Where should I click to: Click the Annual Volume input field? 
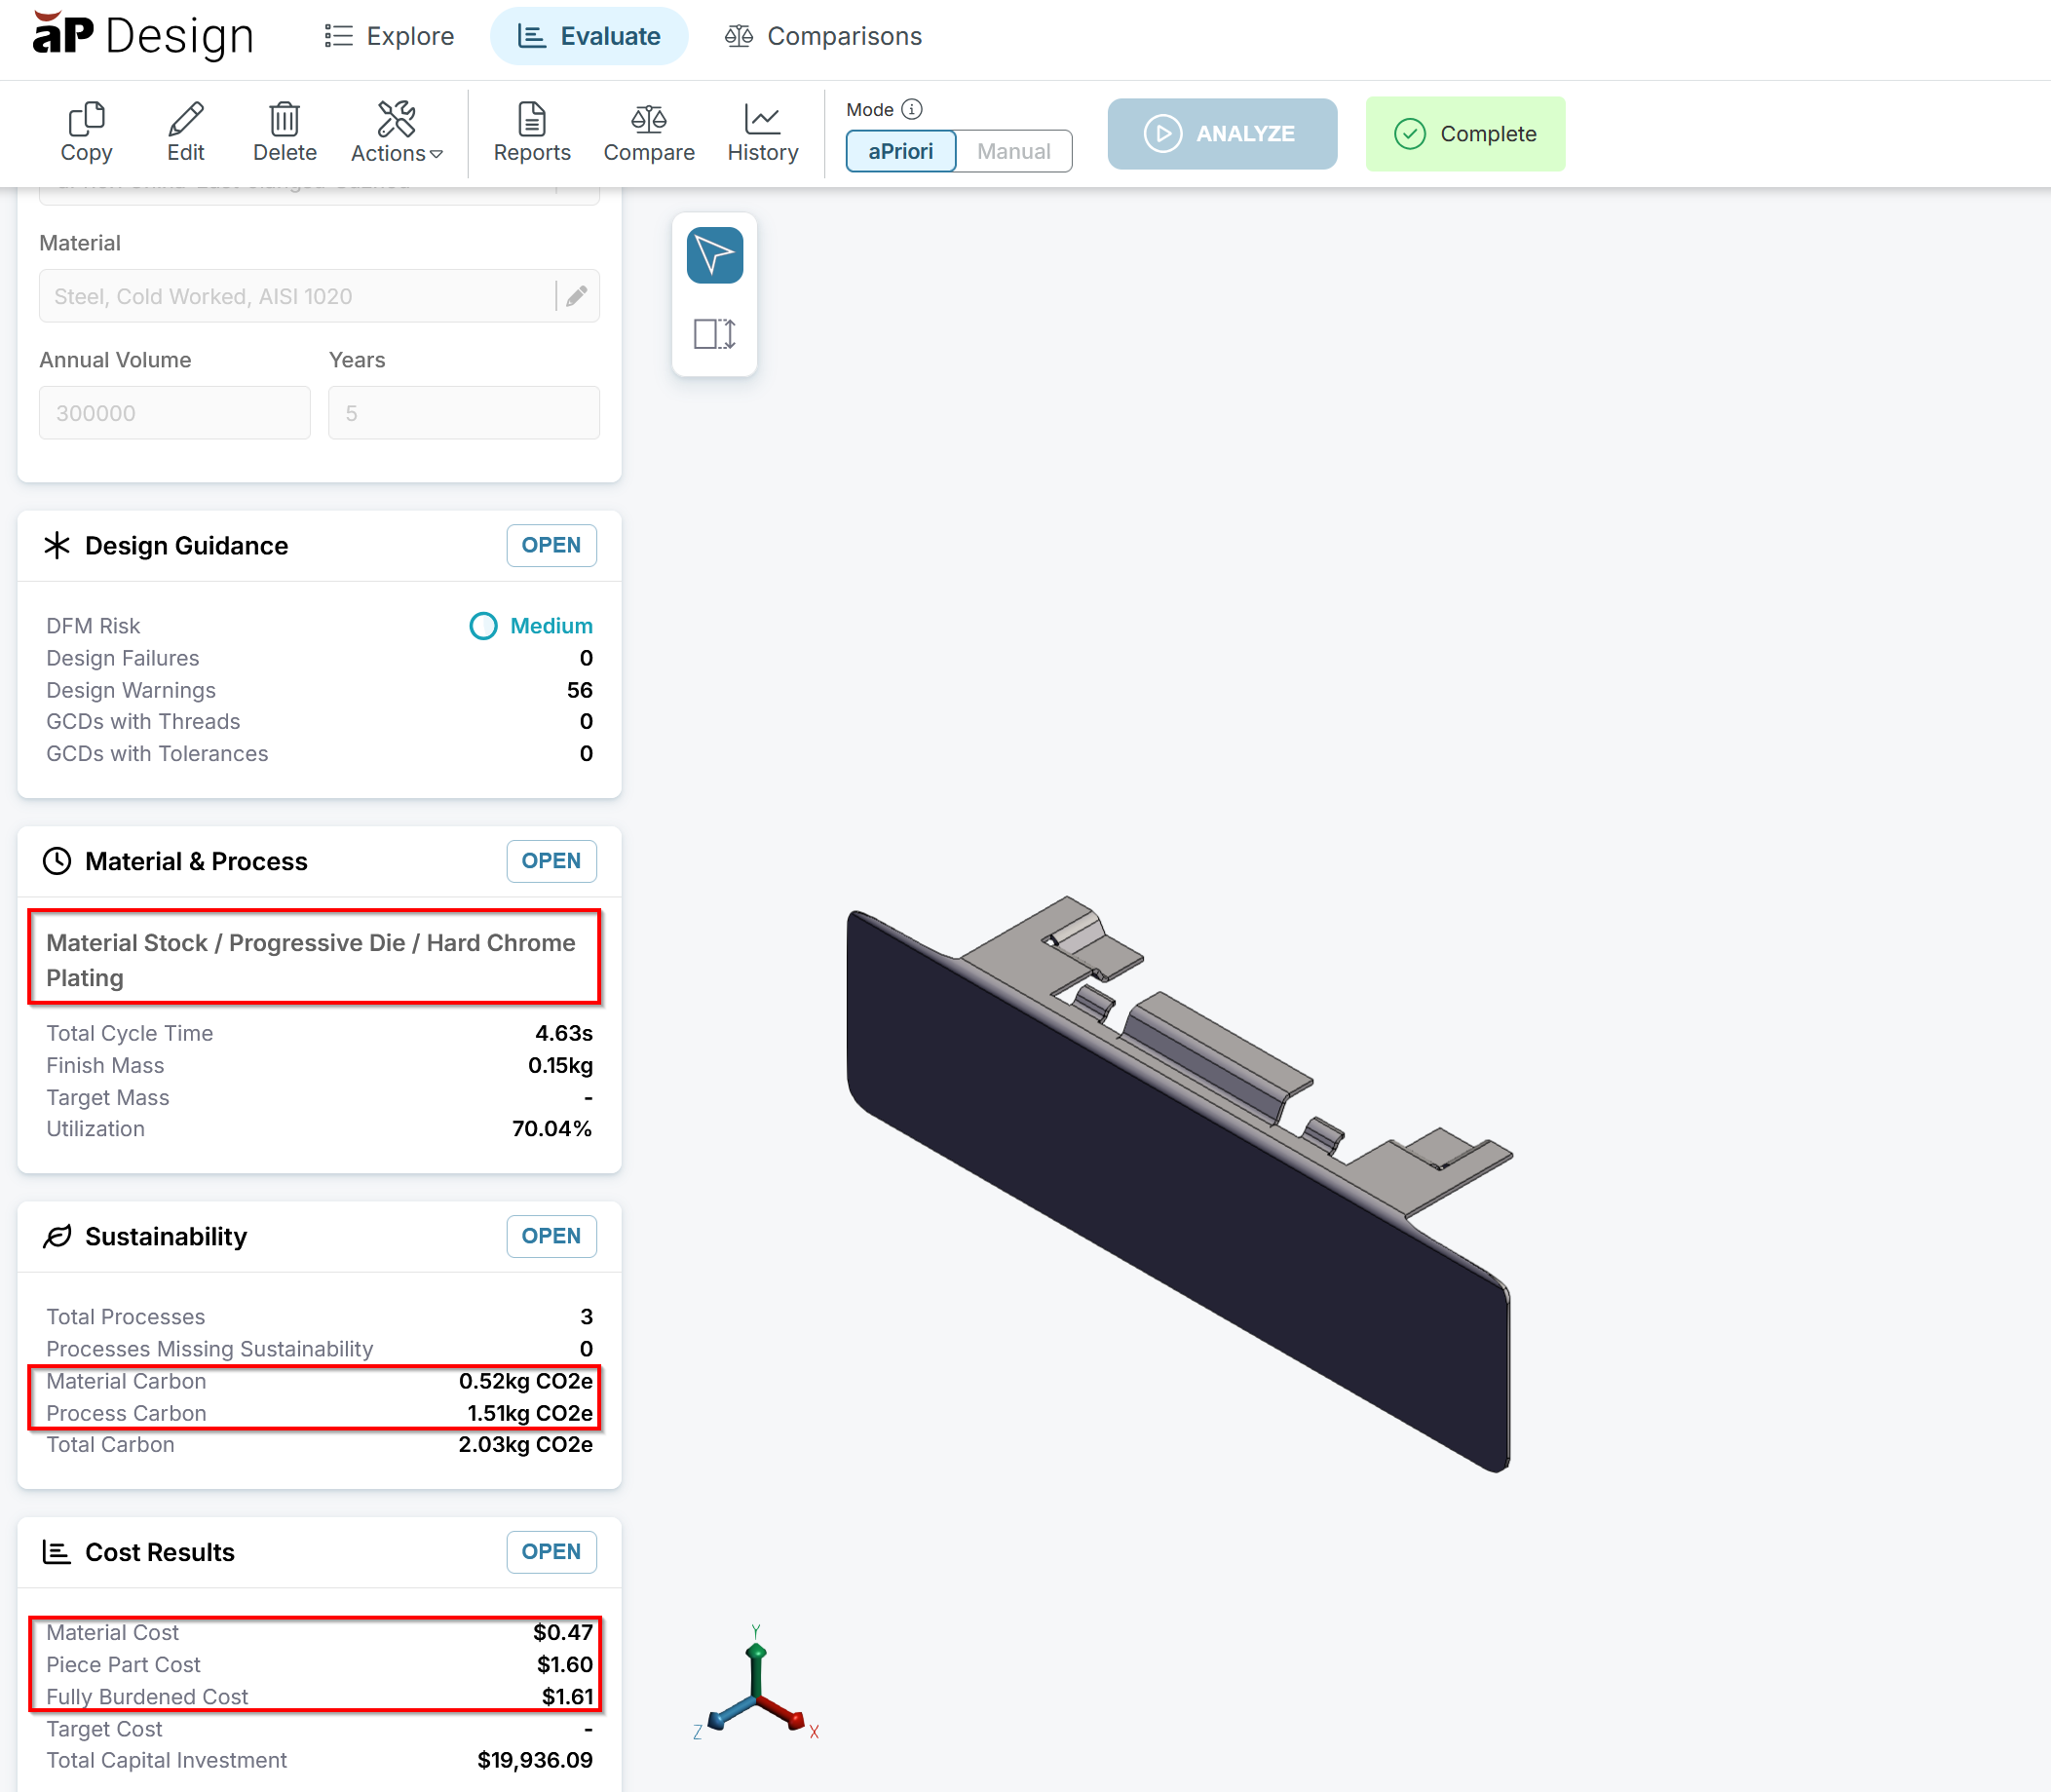pyautogui.click(x=175, y=413)
